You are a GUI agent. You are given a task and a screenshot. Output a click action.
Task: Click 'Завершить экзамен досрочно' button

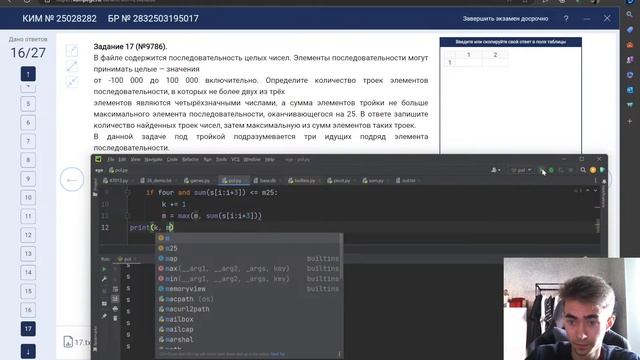pyautogui.click(x=505, y=19)
